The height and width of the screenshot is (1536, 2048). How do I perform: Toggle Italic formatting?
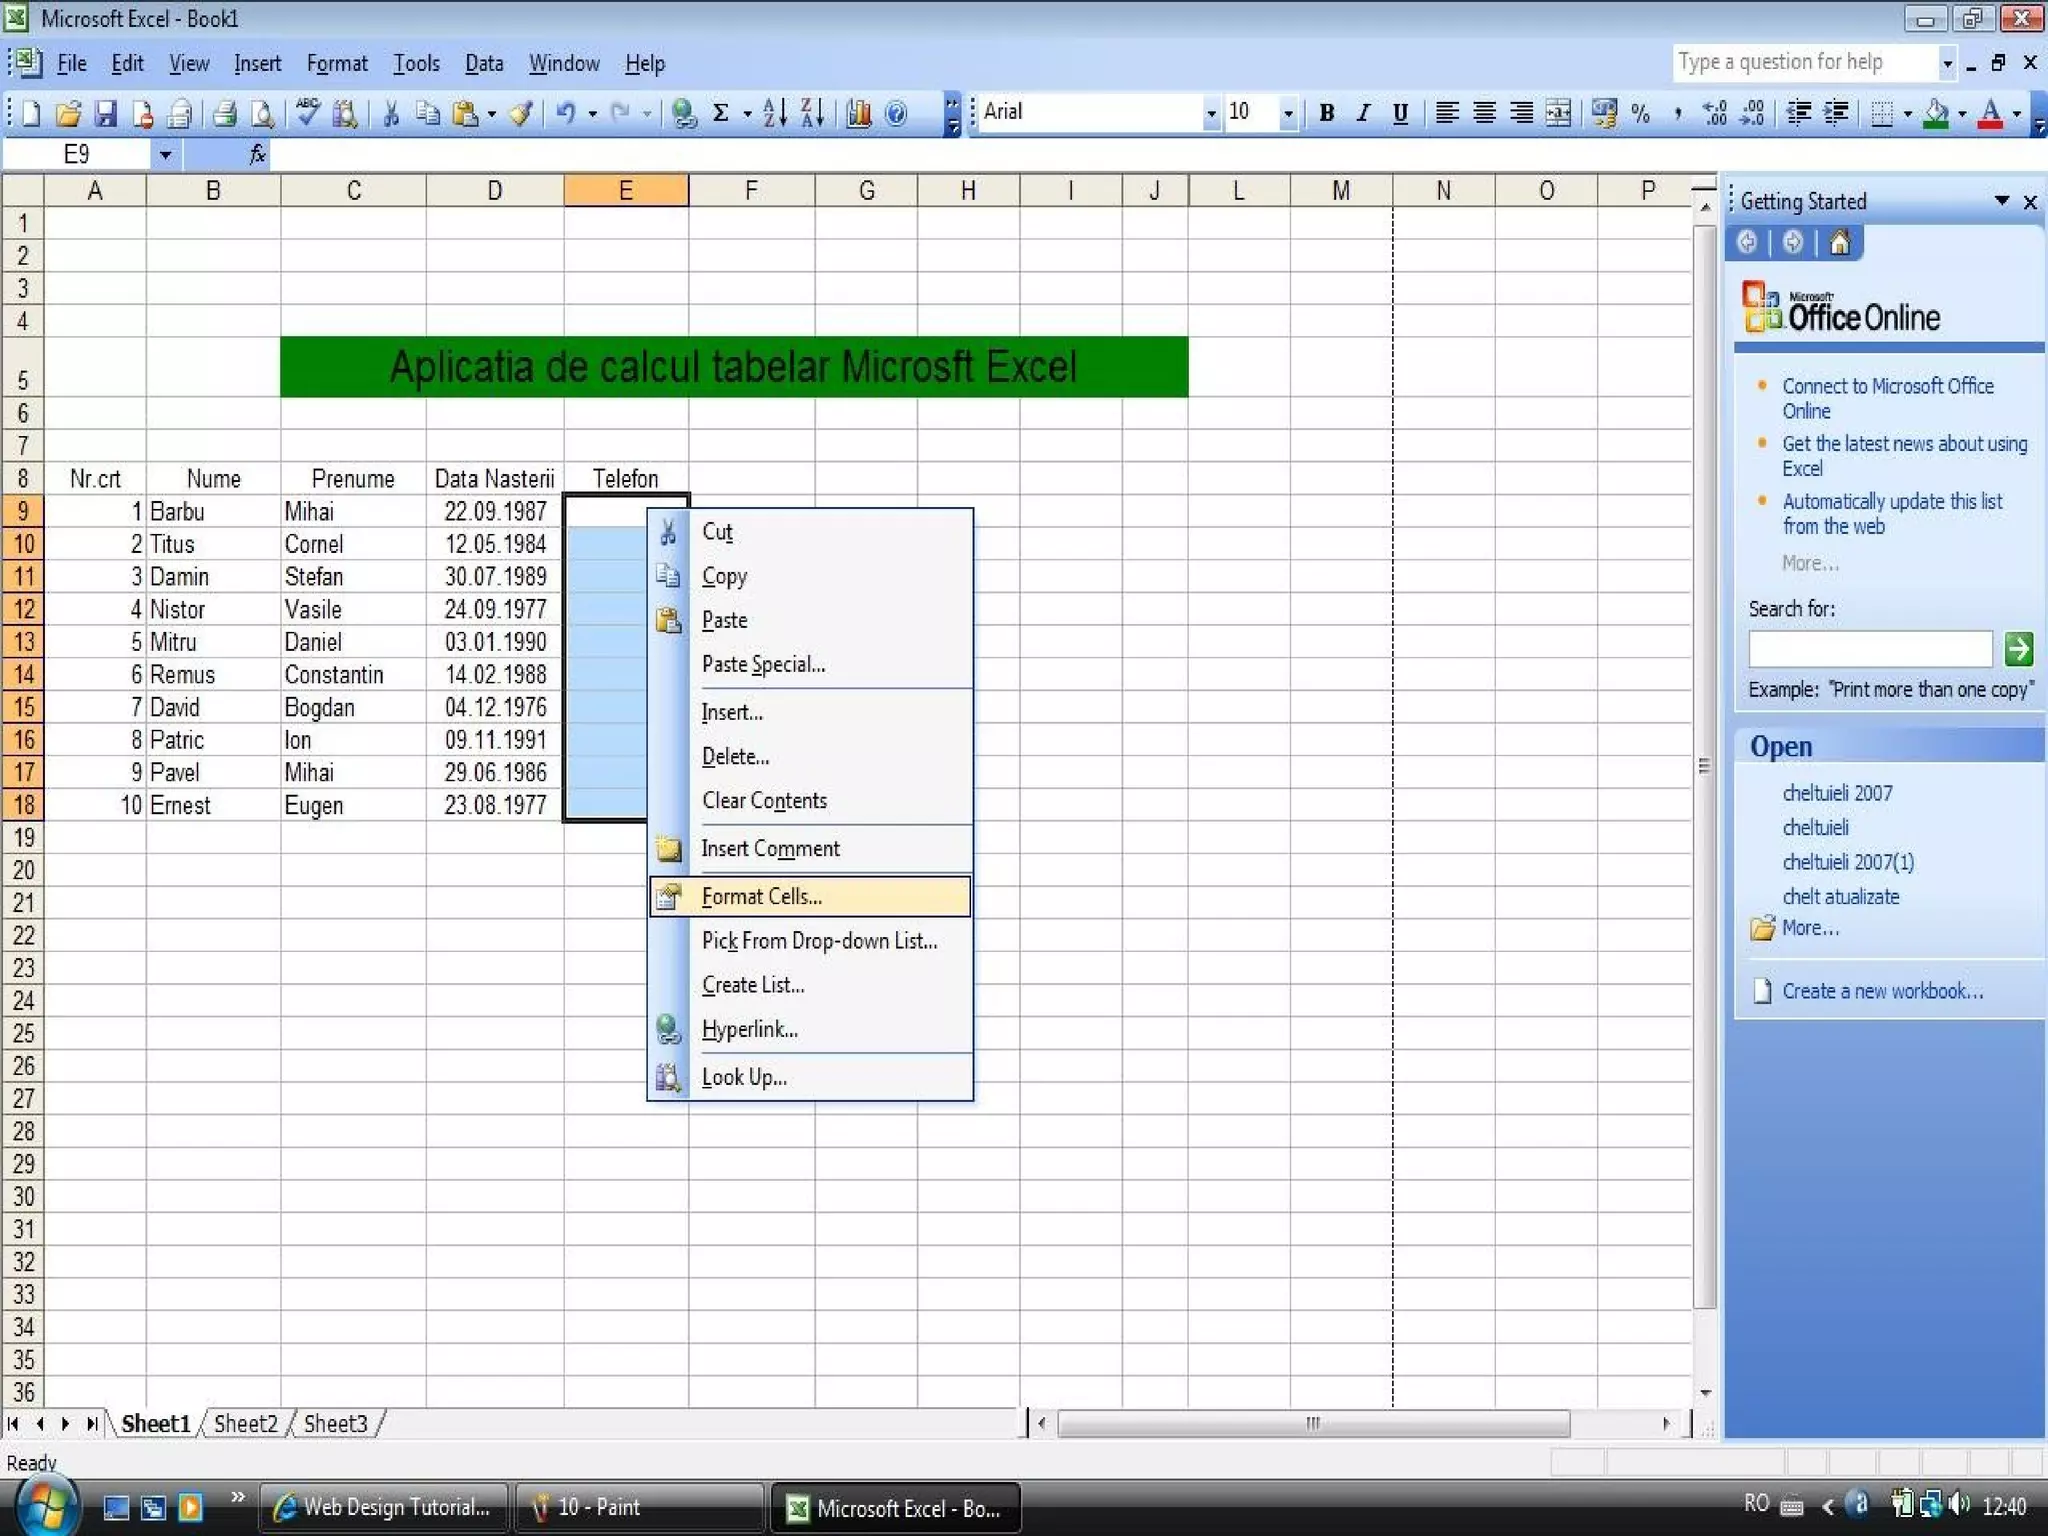coord(1363,113)
